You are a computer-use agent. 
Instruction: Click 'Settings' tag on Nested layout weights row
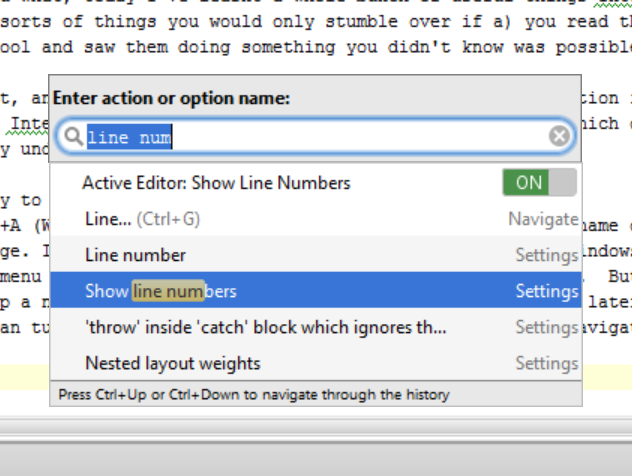tap(547, 363)
